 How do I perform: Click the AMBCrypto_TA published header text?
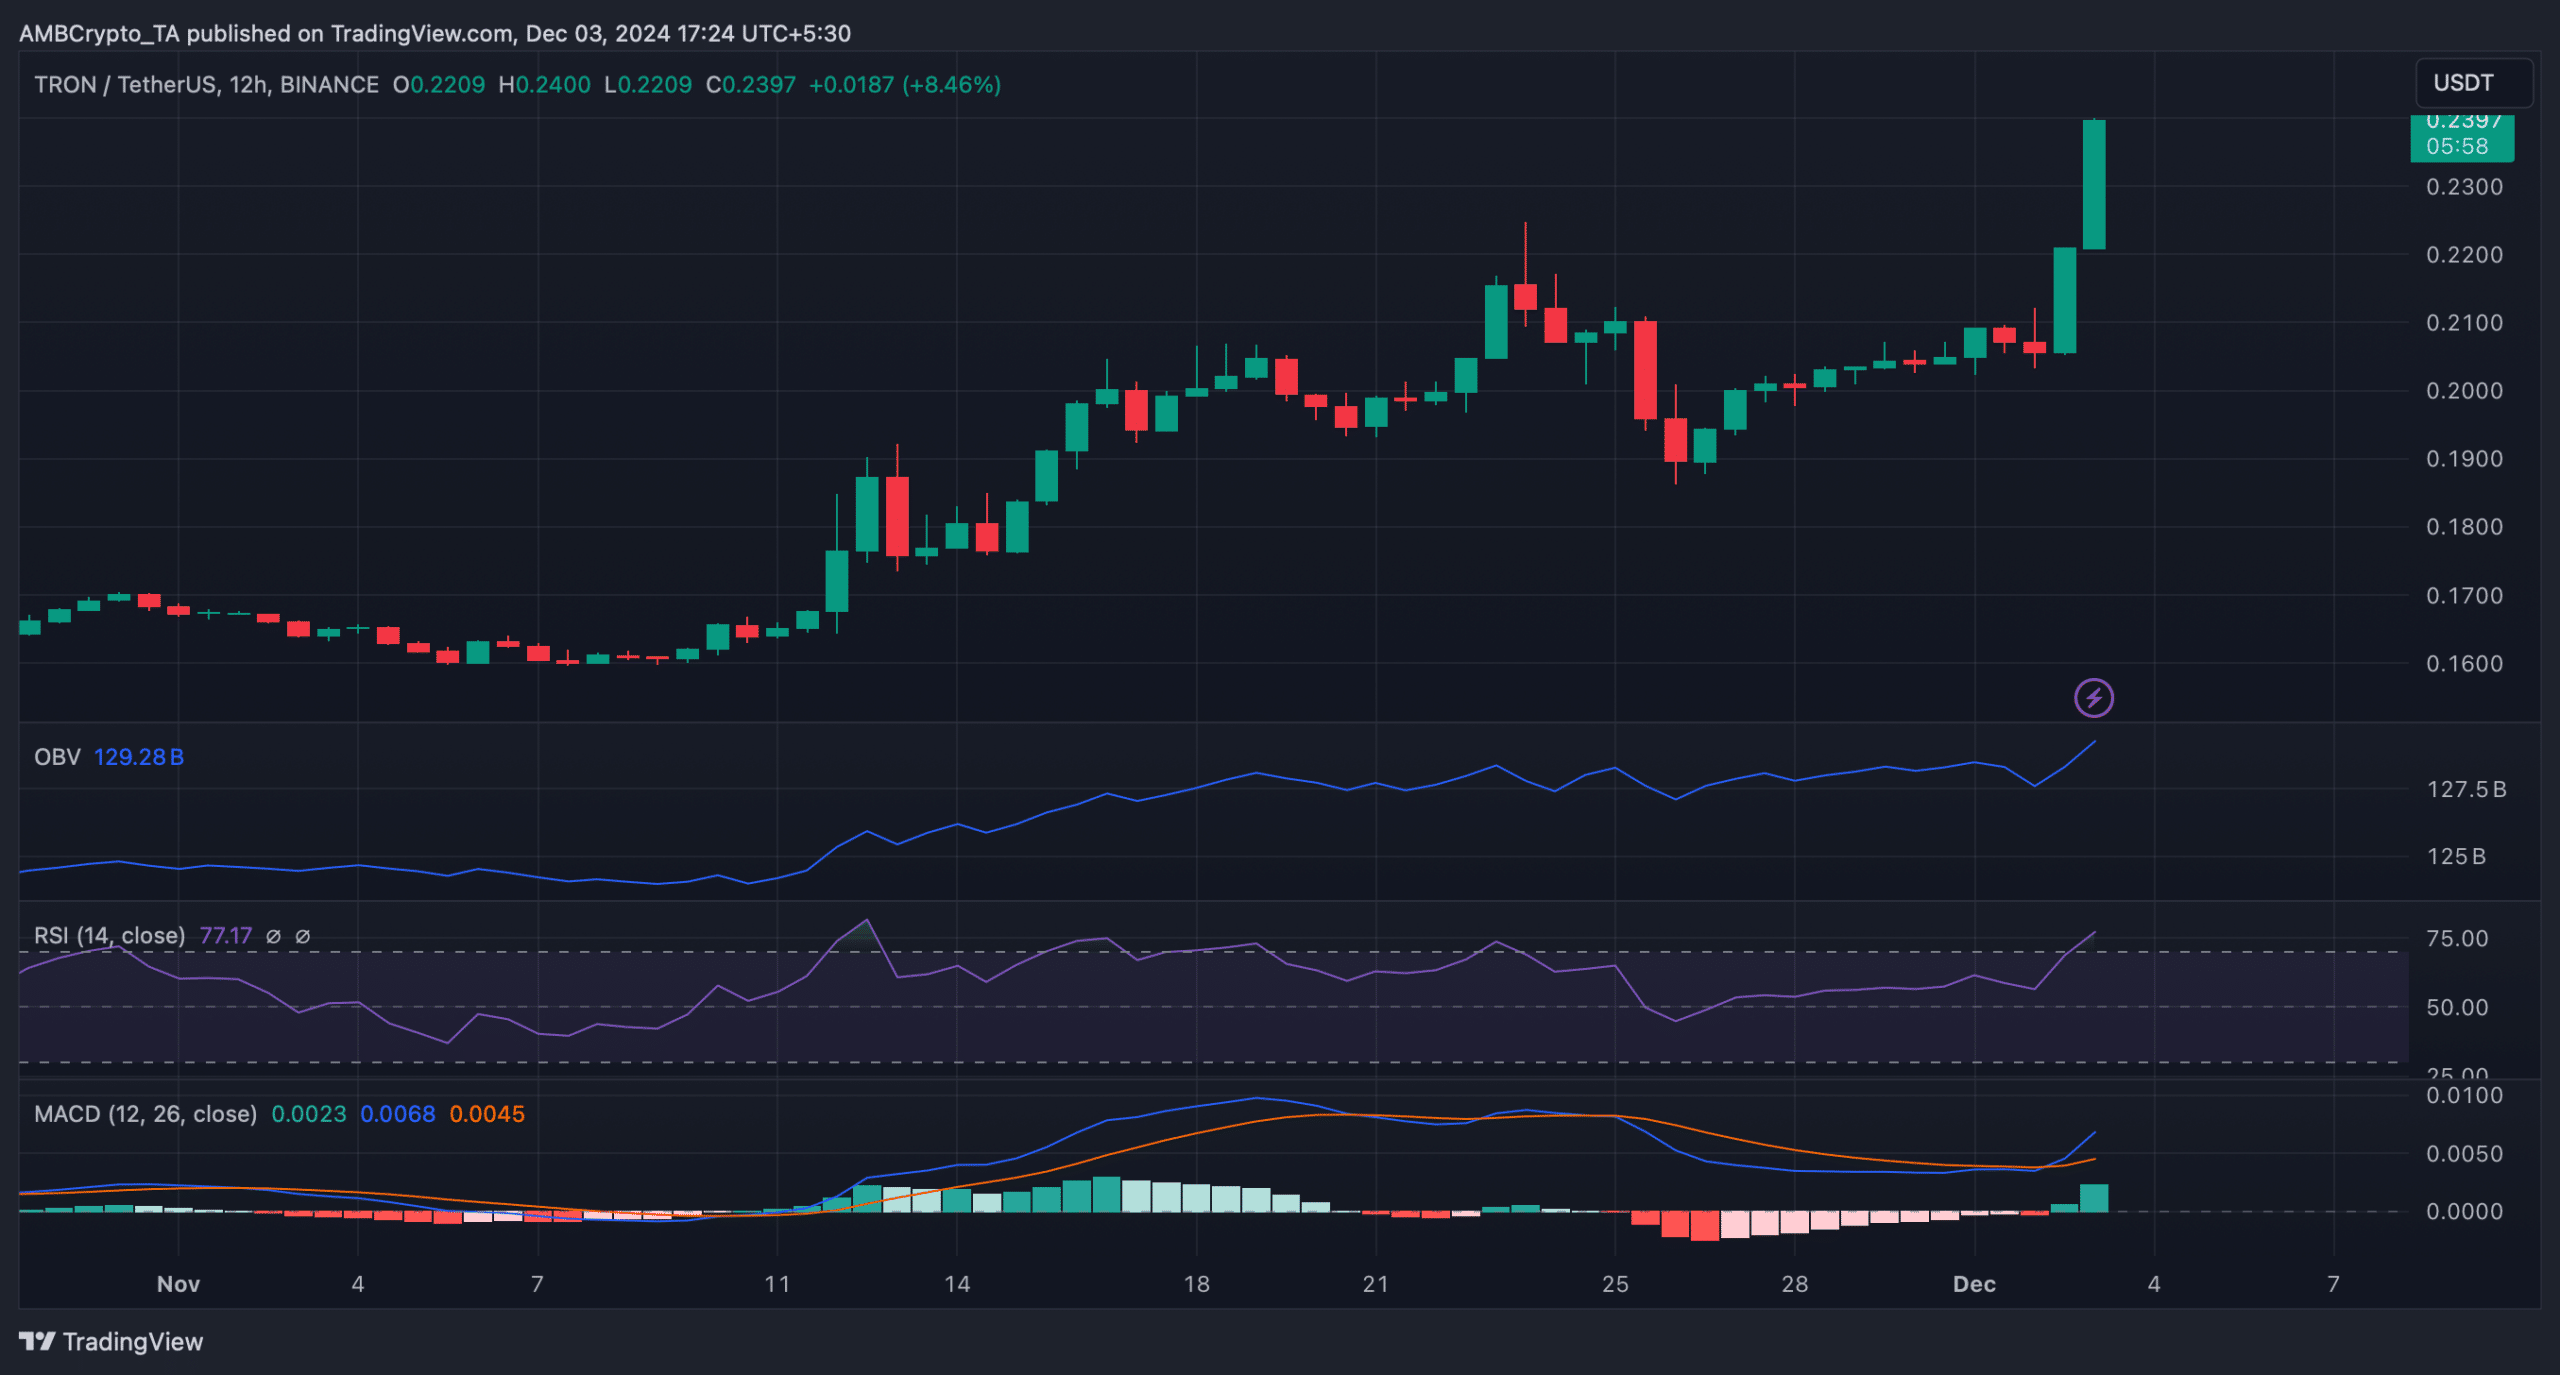[x=435, y=34]
